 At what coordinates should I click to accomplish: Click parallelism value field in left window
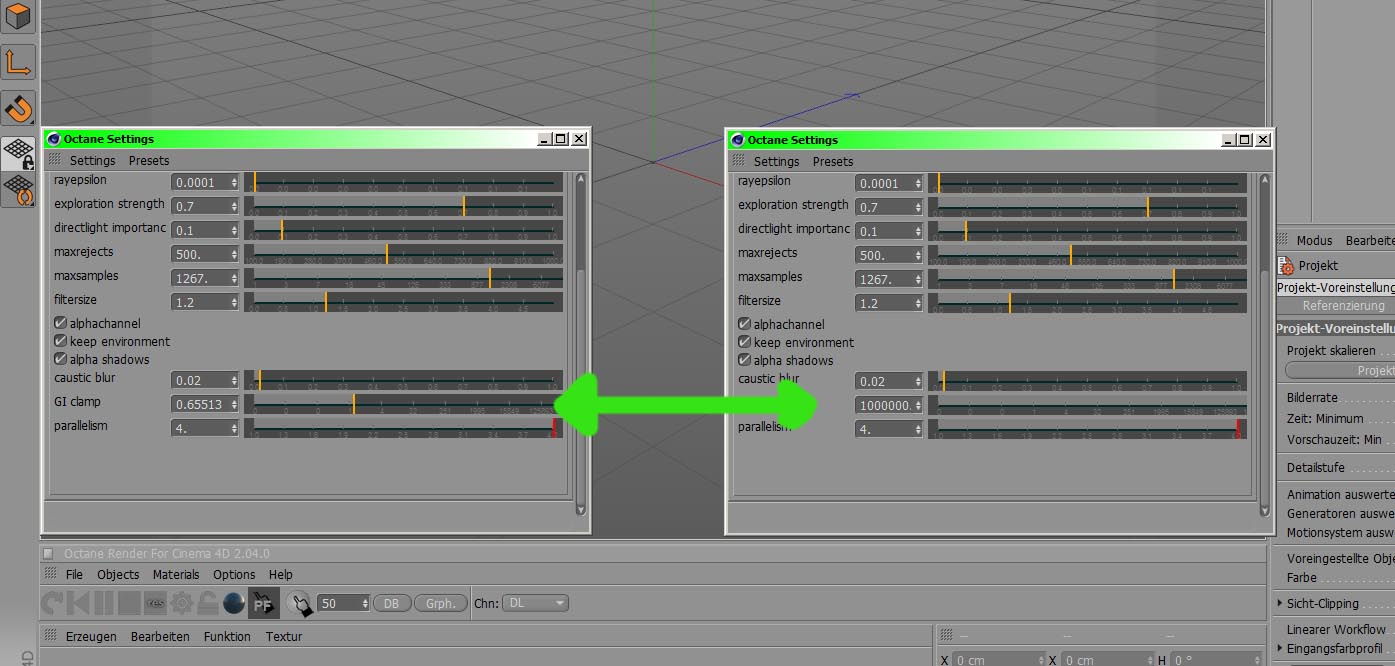[x=205, y=428]
